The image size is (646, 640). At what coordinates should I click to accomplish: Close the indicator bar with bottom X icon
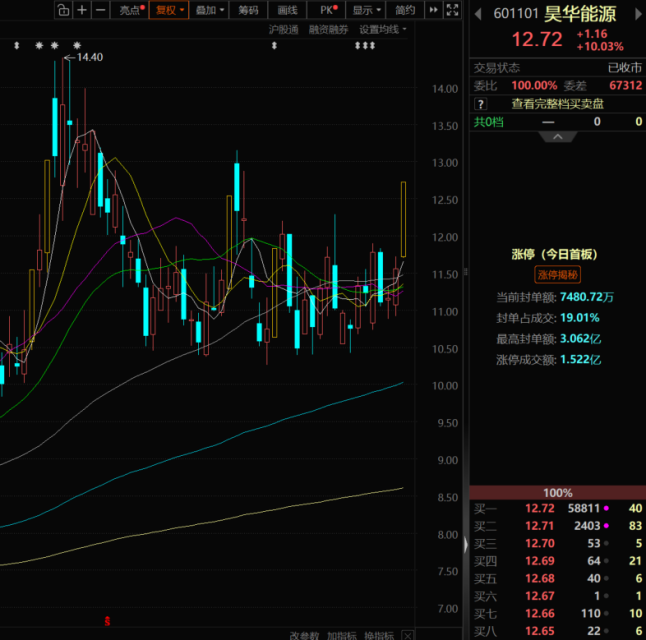(407, 635)
